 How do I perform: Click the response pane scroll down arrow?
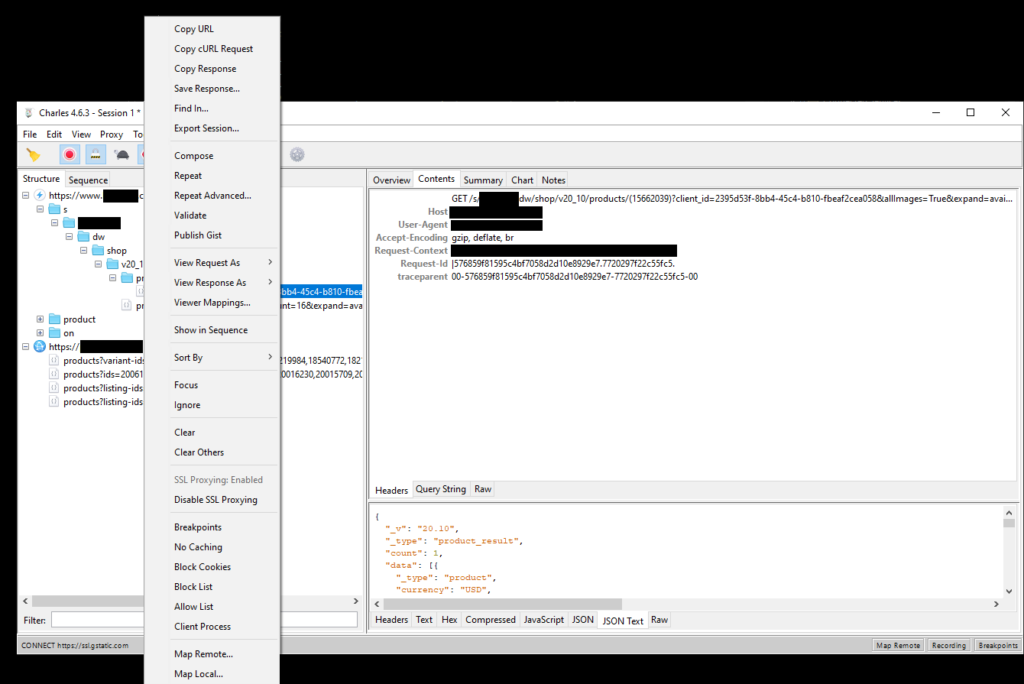[x=1009, y=591]
